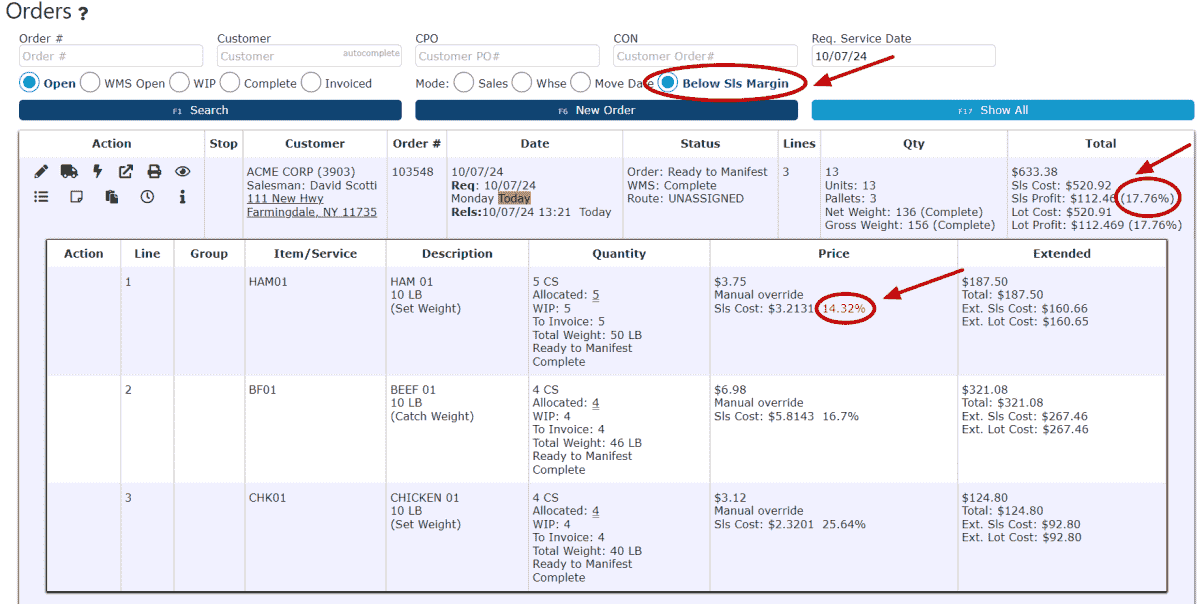
Task: Click extended amount $124.80 for CHK01
Action: (x=985, y=498)
